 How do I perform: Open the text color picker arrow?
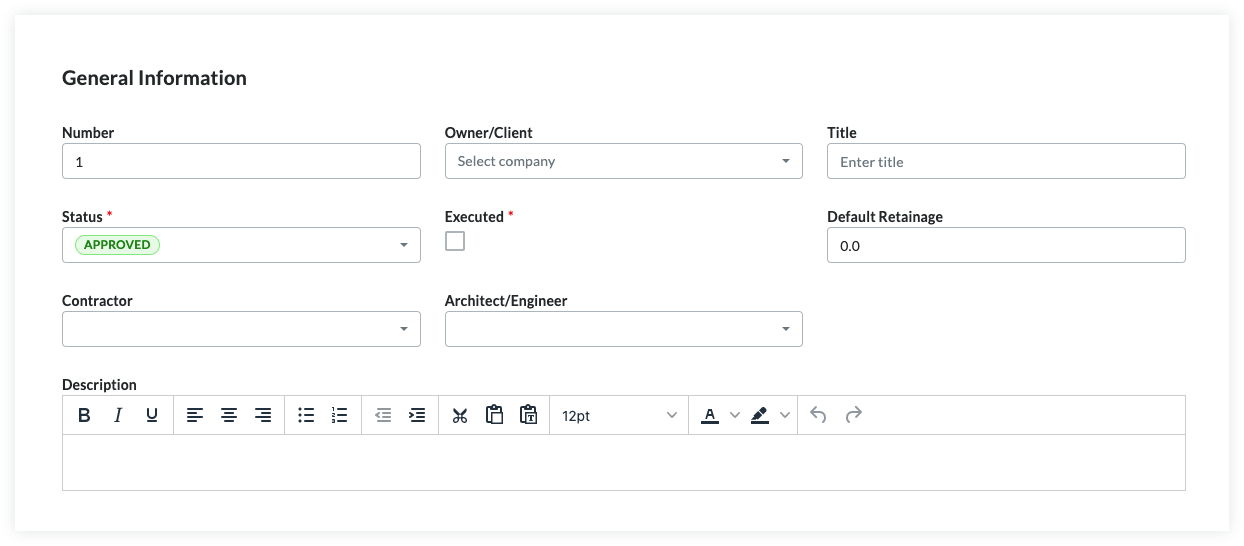pos(735,415)
